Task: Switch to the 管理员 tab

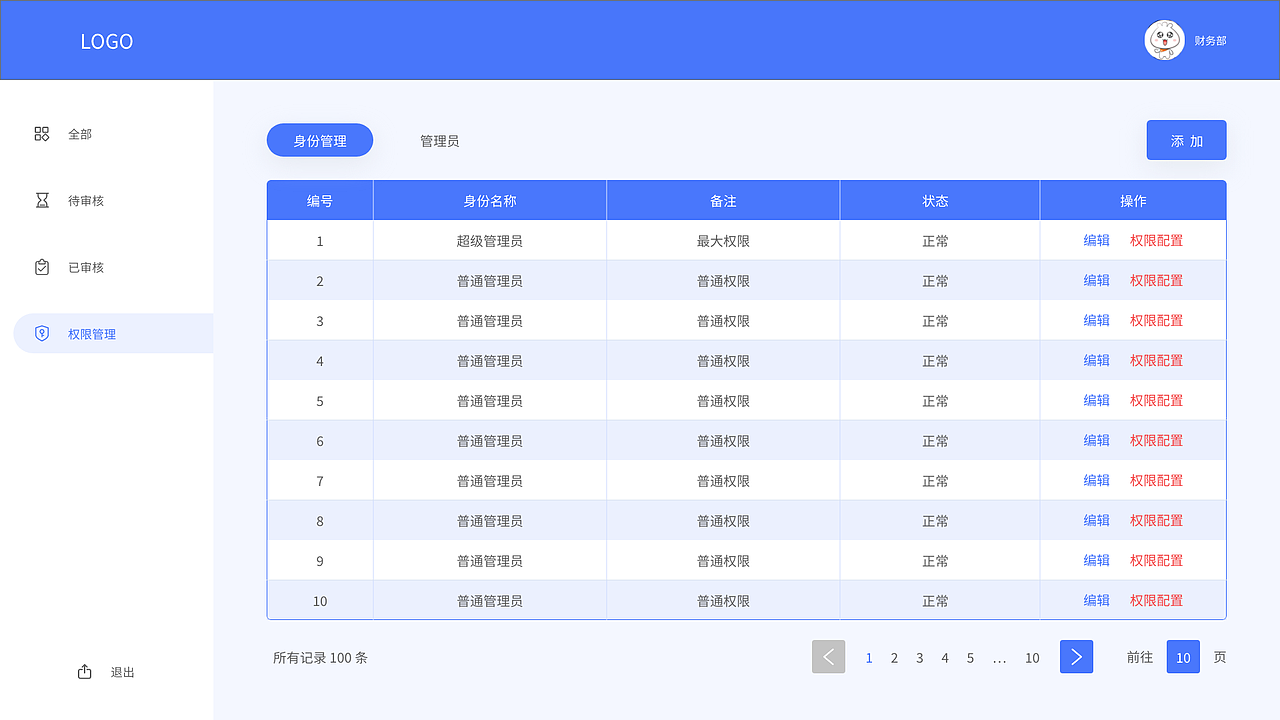Action: pos(439,140)
